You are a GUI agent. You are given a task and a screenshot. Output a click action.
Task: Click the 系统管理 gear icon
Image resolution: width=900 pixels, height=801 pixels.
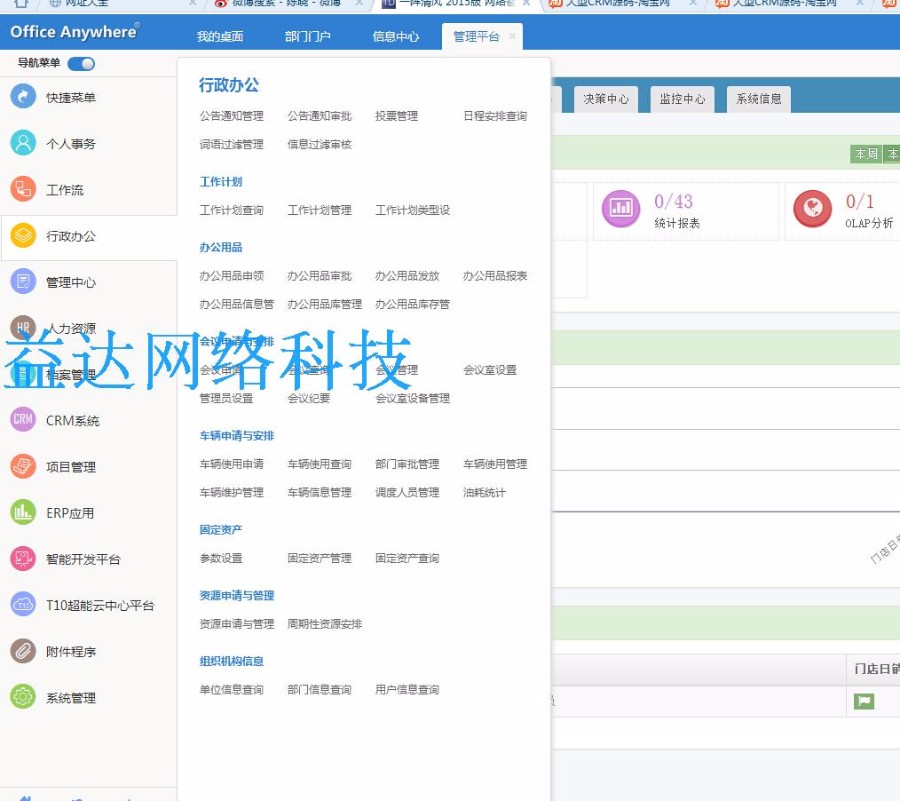23,697
